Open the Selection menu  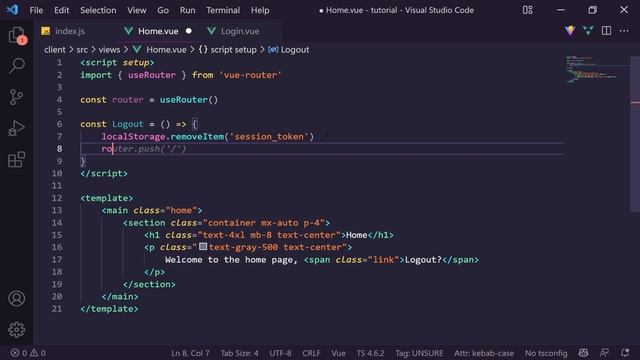[98, 10]
